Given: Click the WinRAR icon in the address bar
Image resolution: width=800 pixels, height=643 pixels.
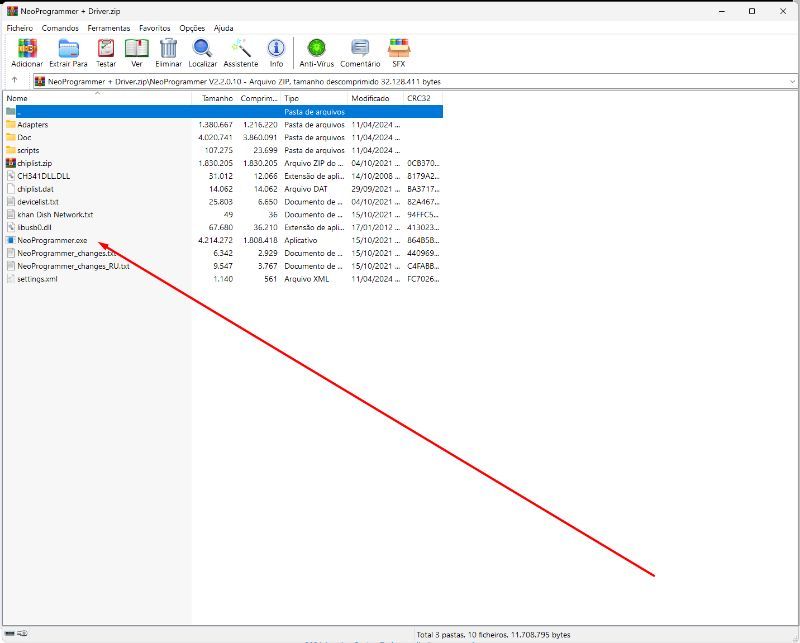Looking at the screenshot, I should pyautogui.click(x=40, y=81).
